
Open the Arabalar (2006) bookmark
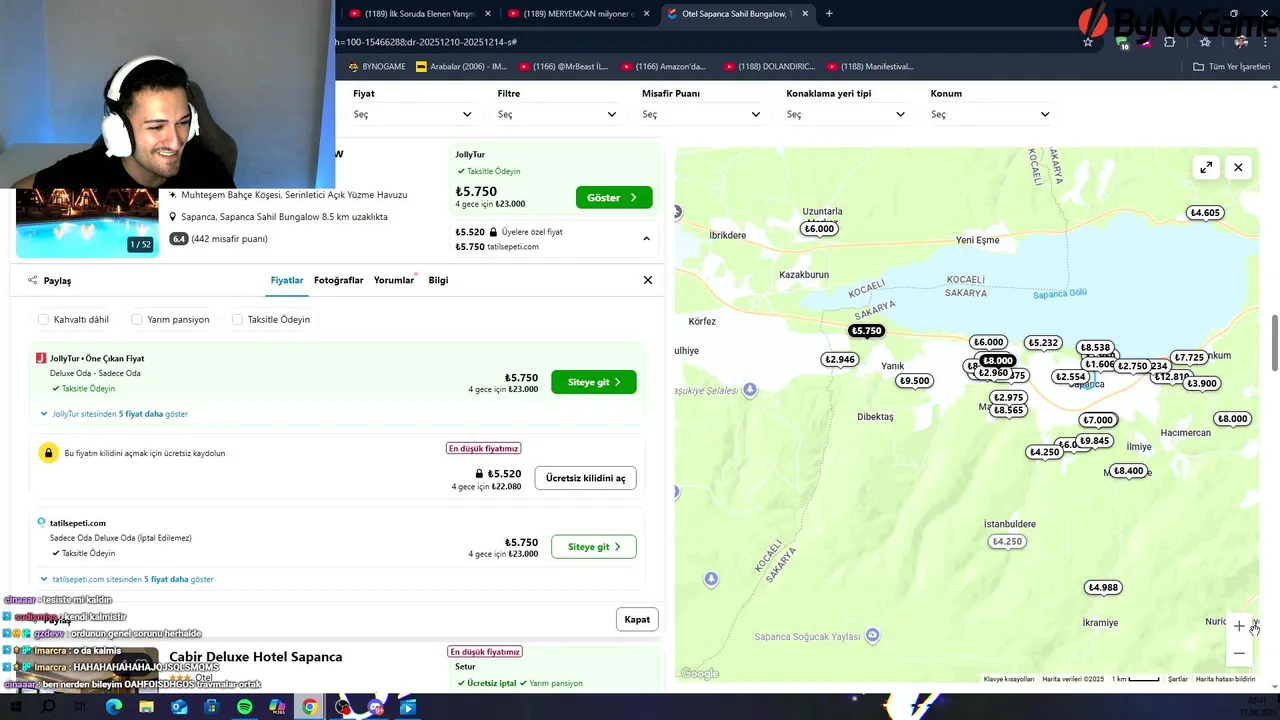click(462, 67)
